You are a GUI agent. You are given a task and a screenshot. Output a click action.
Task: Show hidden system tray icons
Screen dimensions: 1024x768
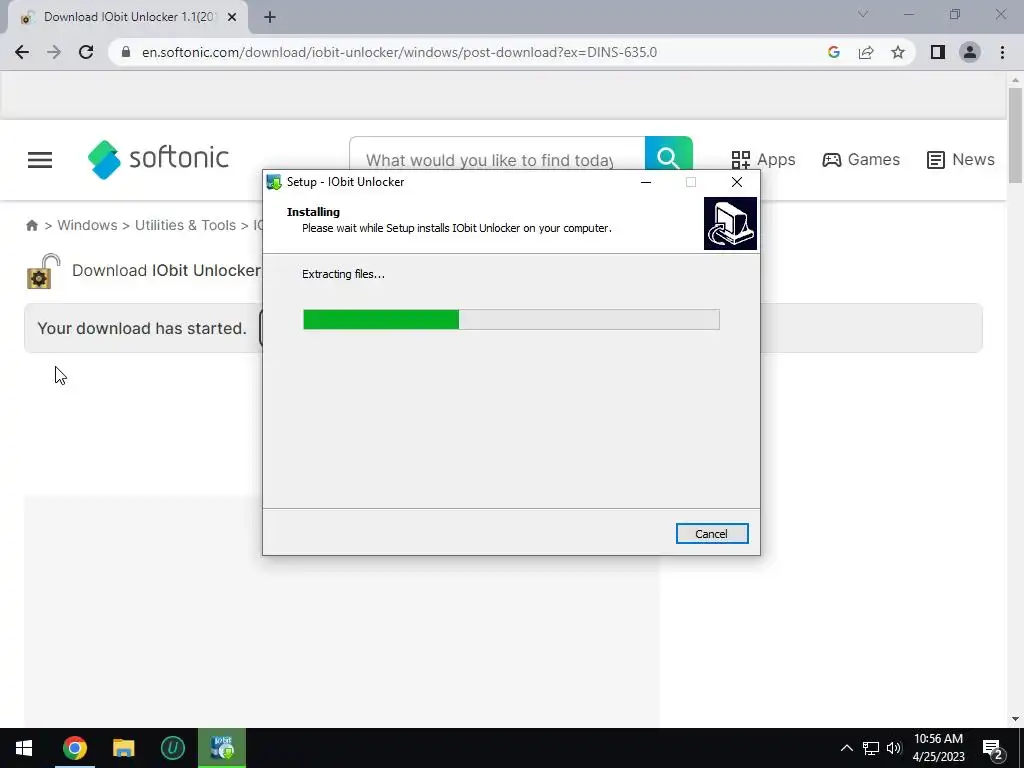pyautogui.click(x=846, y=748)
